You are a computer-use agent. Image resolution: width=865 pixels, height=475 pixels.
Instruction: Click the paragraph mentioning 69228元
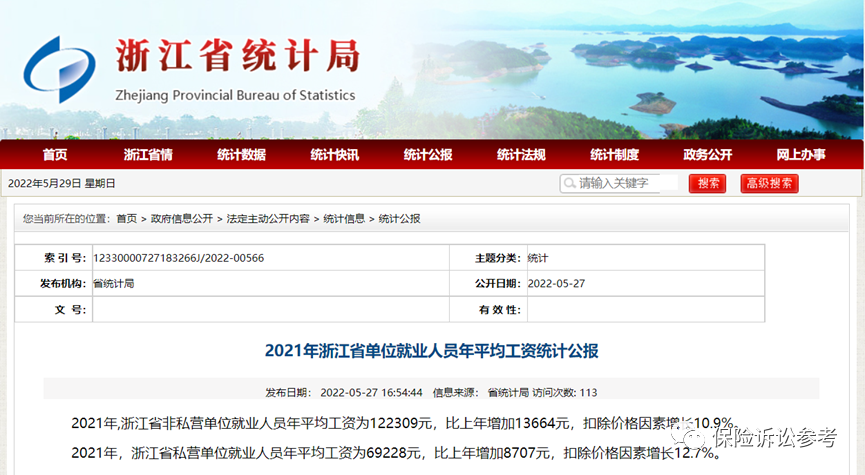click(396, 453)
